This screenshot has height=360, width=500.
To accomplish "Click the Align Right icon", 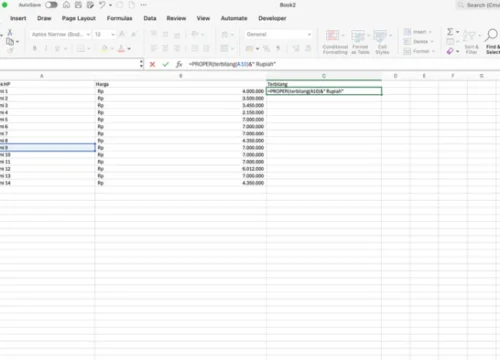I will [x=177, y=49].
